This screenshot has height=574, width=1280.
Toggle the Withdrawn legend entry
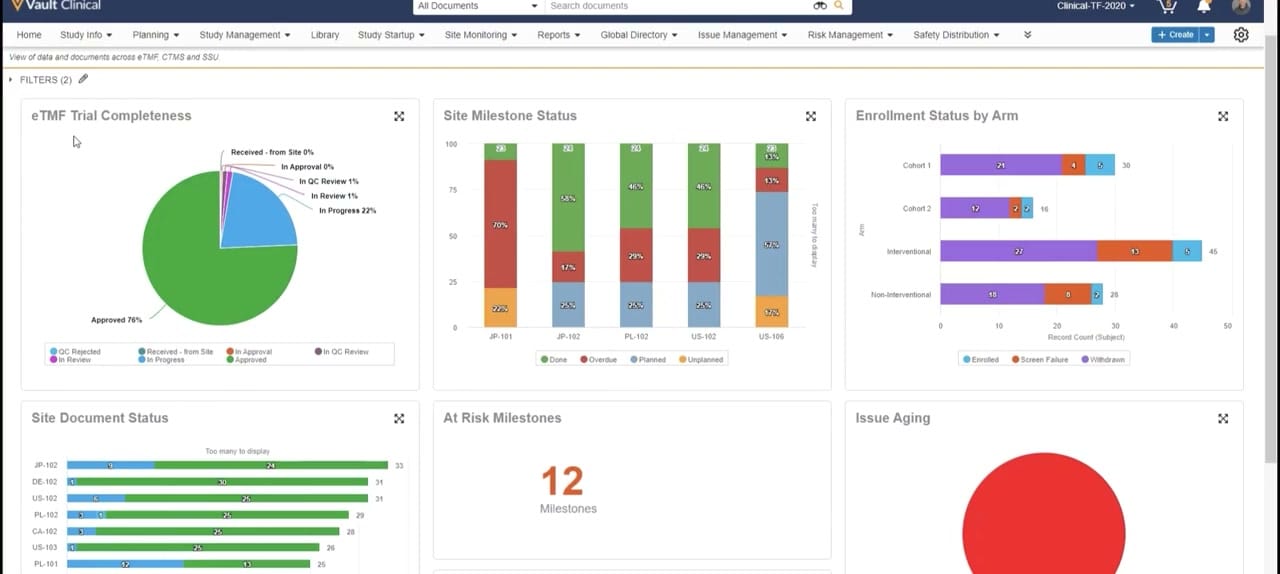coord(1102,359)
